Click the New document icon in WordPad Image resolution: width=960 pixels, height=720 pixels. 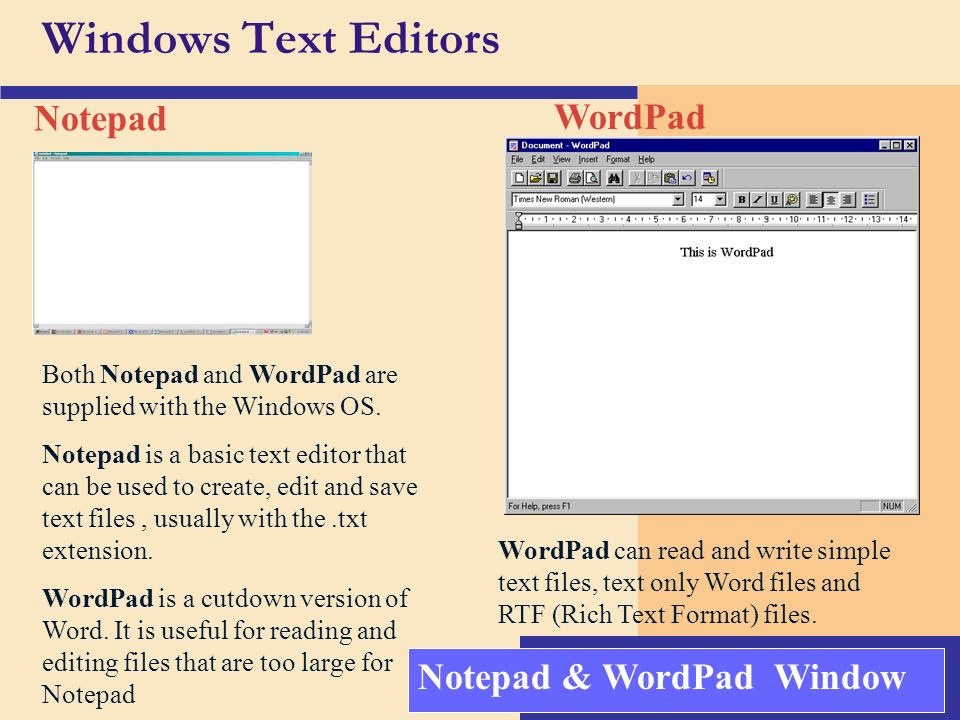tap(519, 178)
